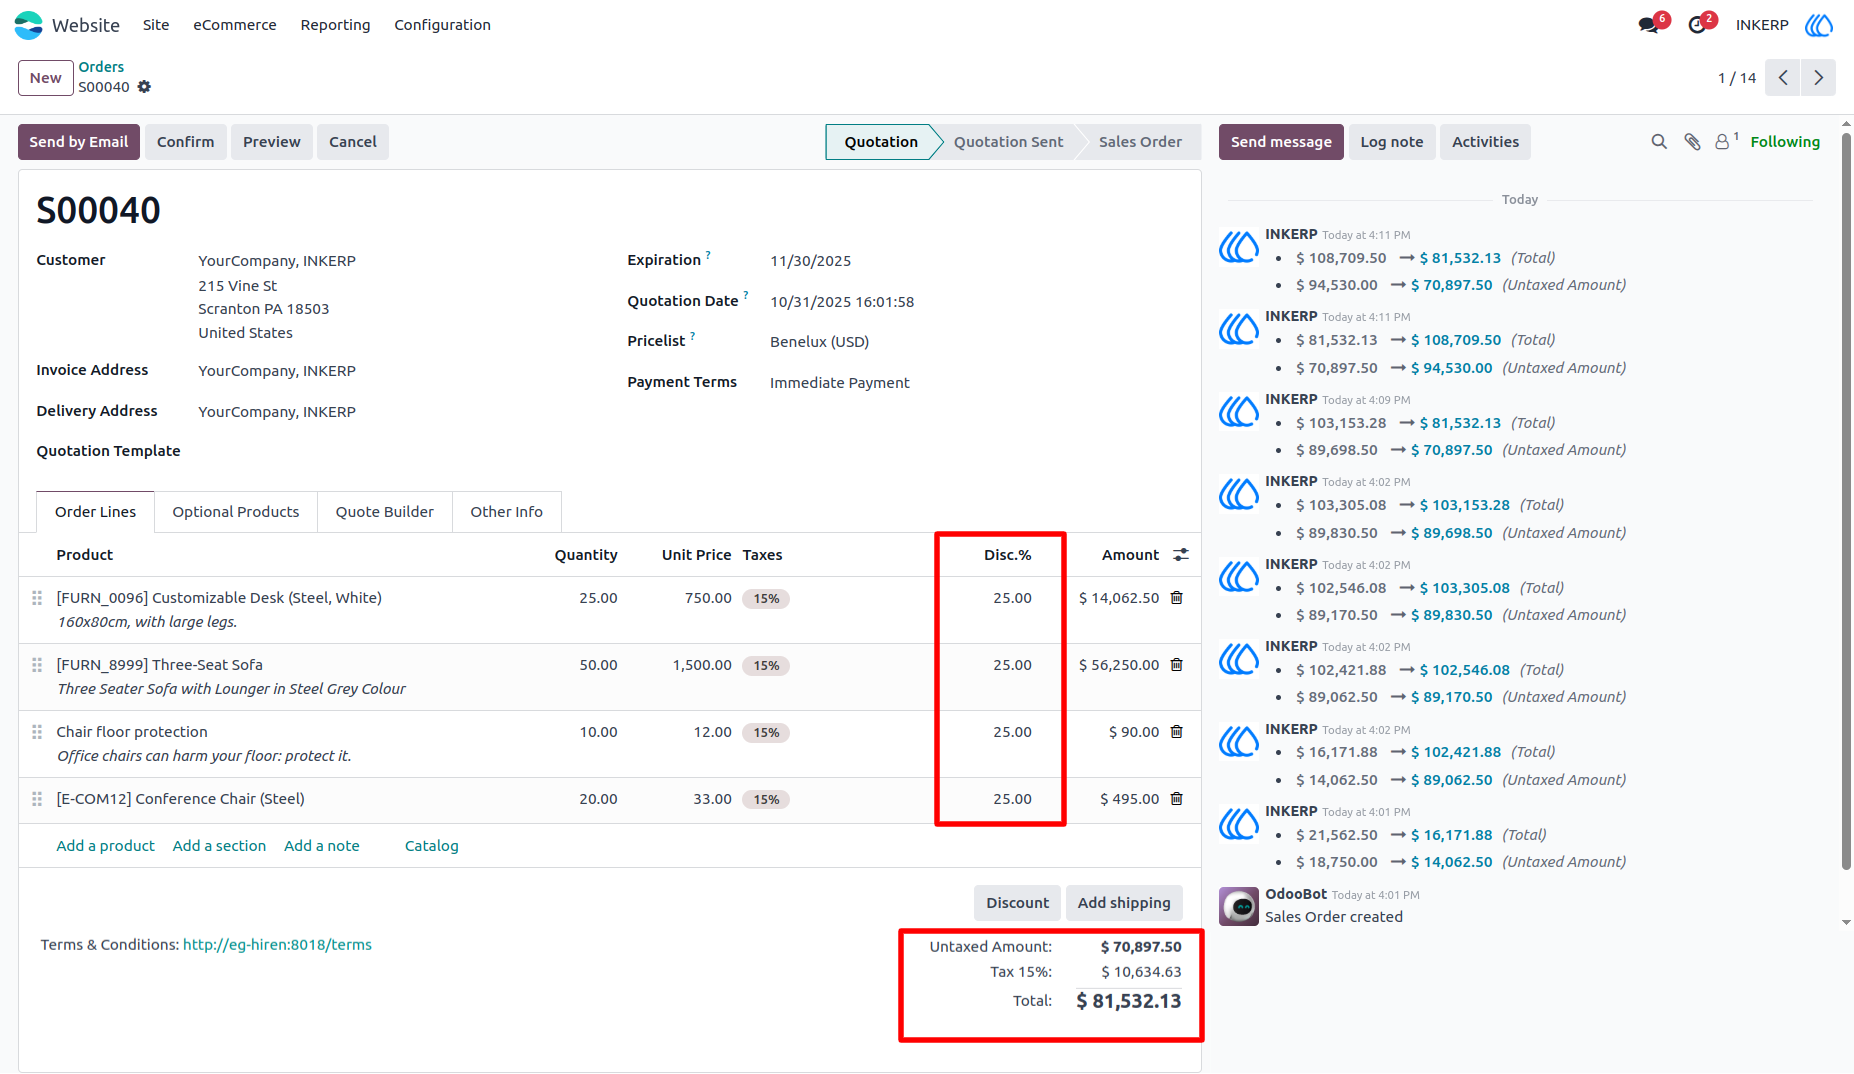This screenshot has width=1854, height=1074.
Task: Click the Send by Email button
Action: pyautogui.click(x=79, y=142)
